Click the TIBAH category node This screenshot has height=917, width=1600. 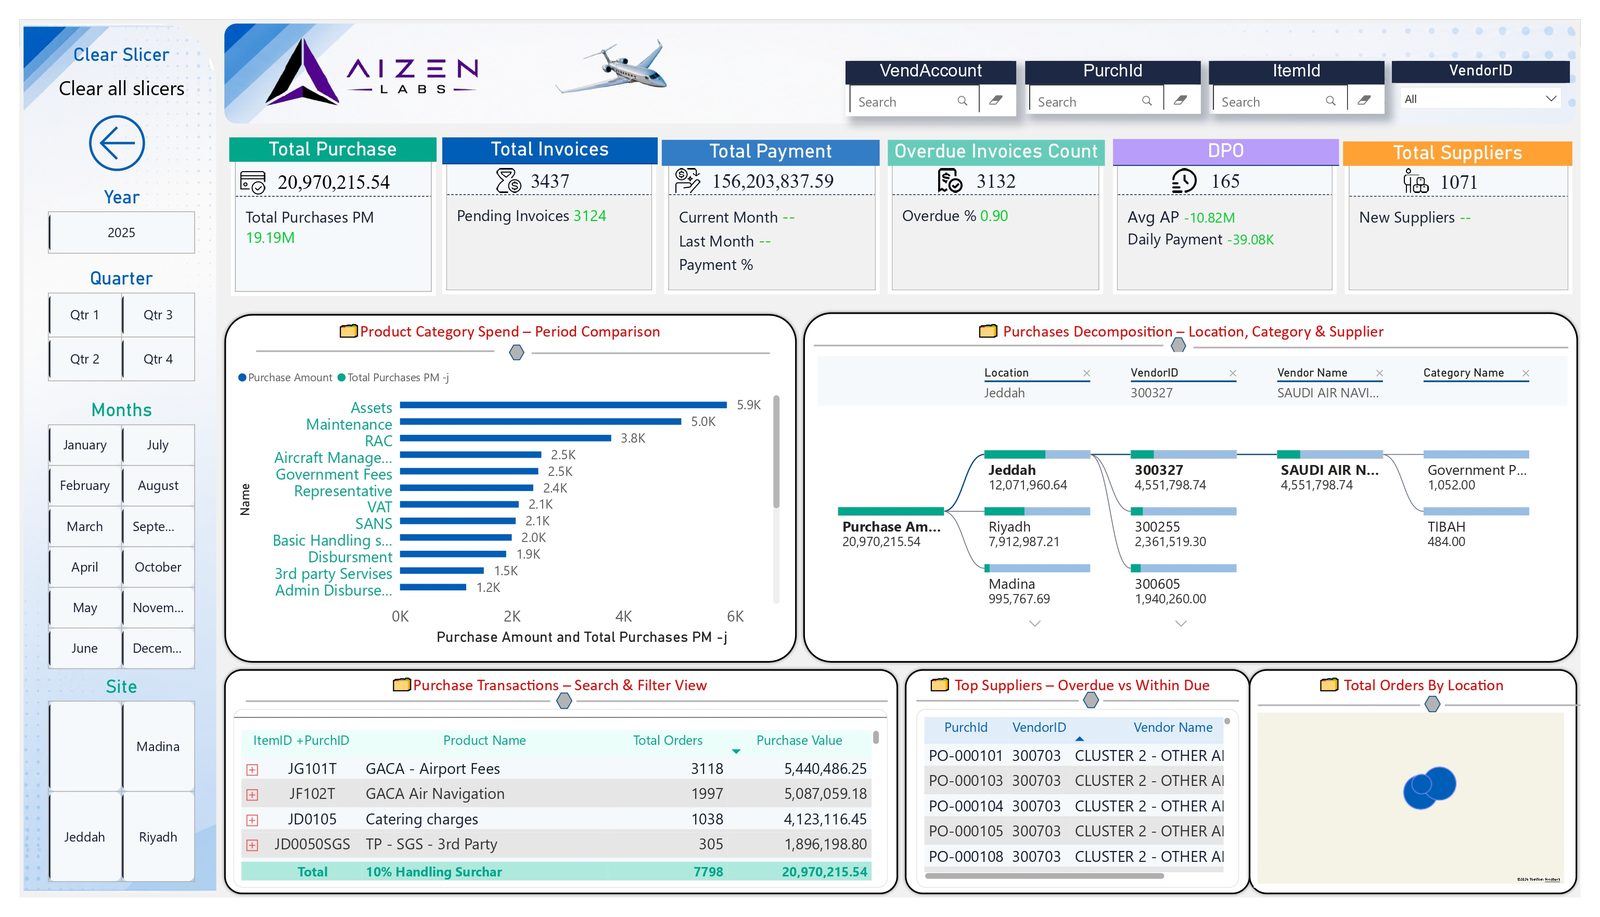(x=1476, y=529)
